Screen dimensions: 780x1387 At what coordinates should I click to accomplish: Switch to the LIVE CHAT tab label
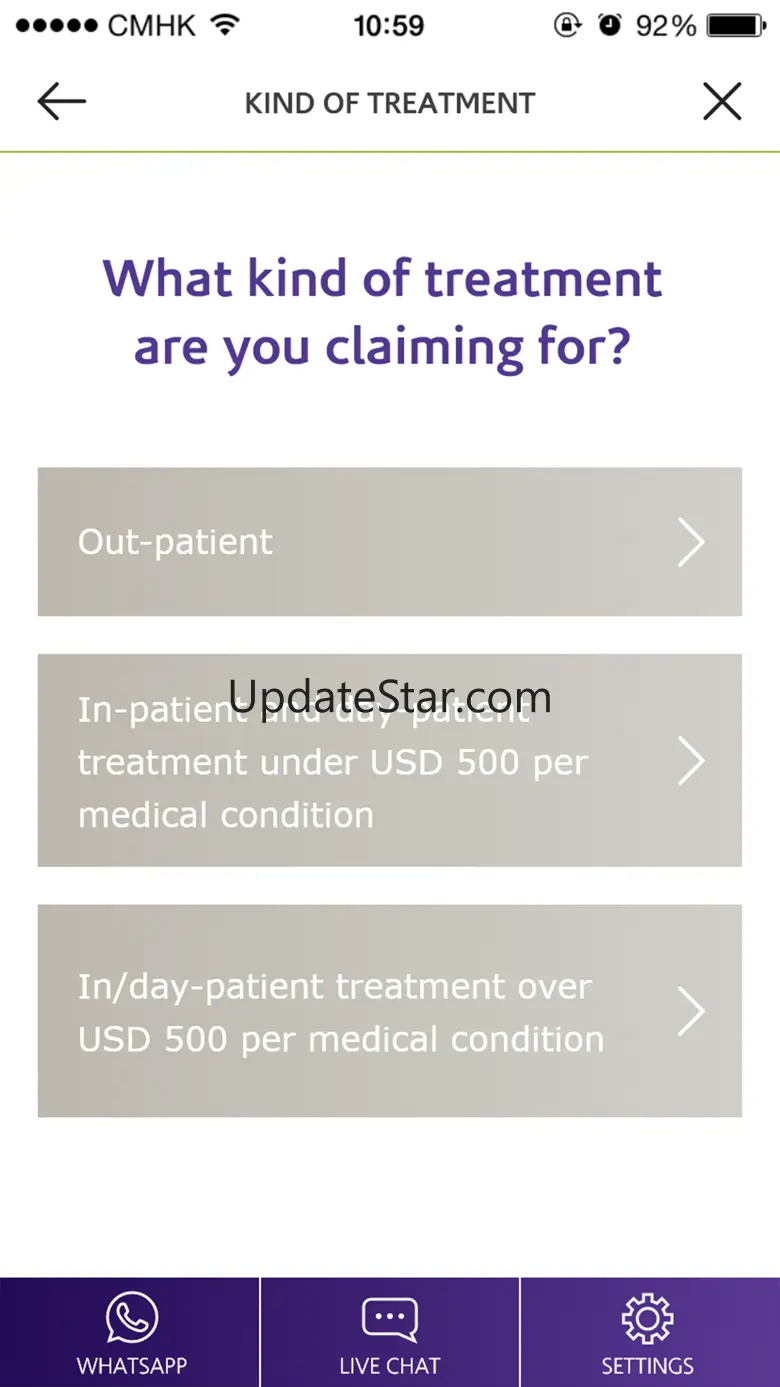pos(390,1366)
